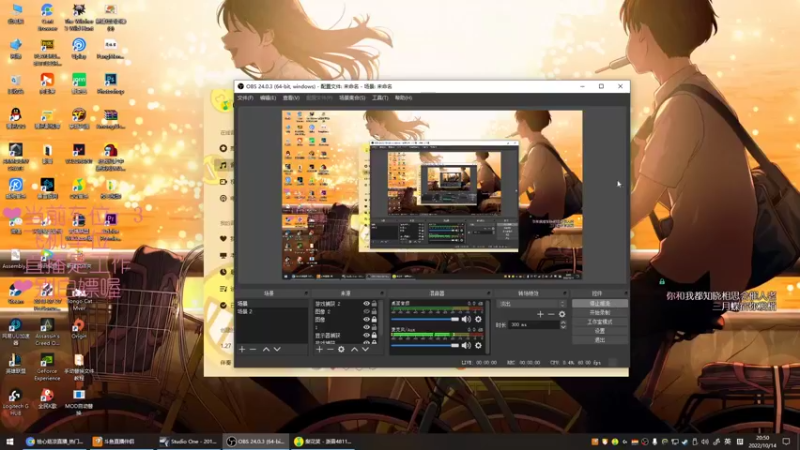Click 桌面音频 volume slider

point(424,319)
